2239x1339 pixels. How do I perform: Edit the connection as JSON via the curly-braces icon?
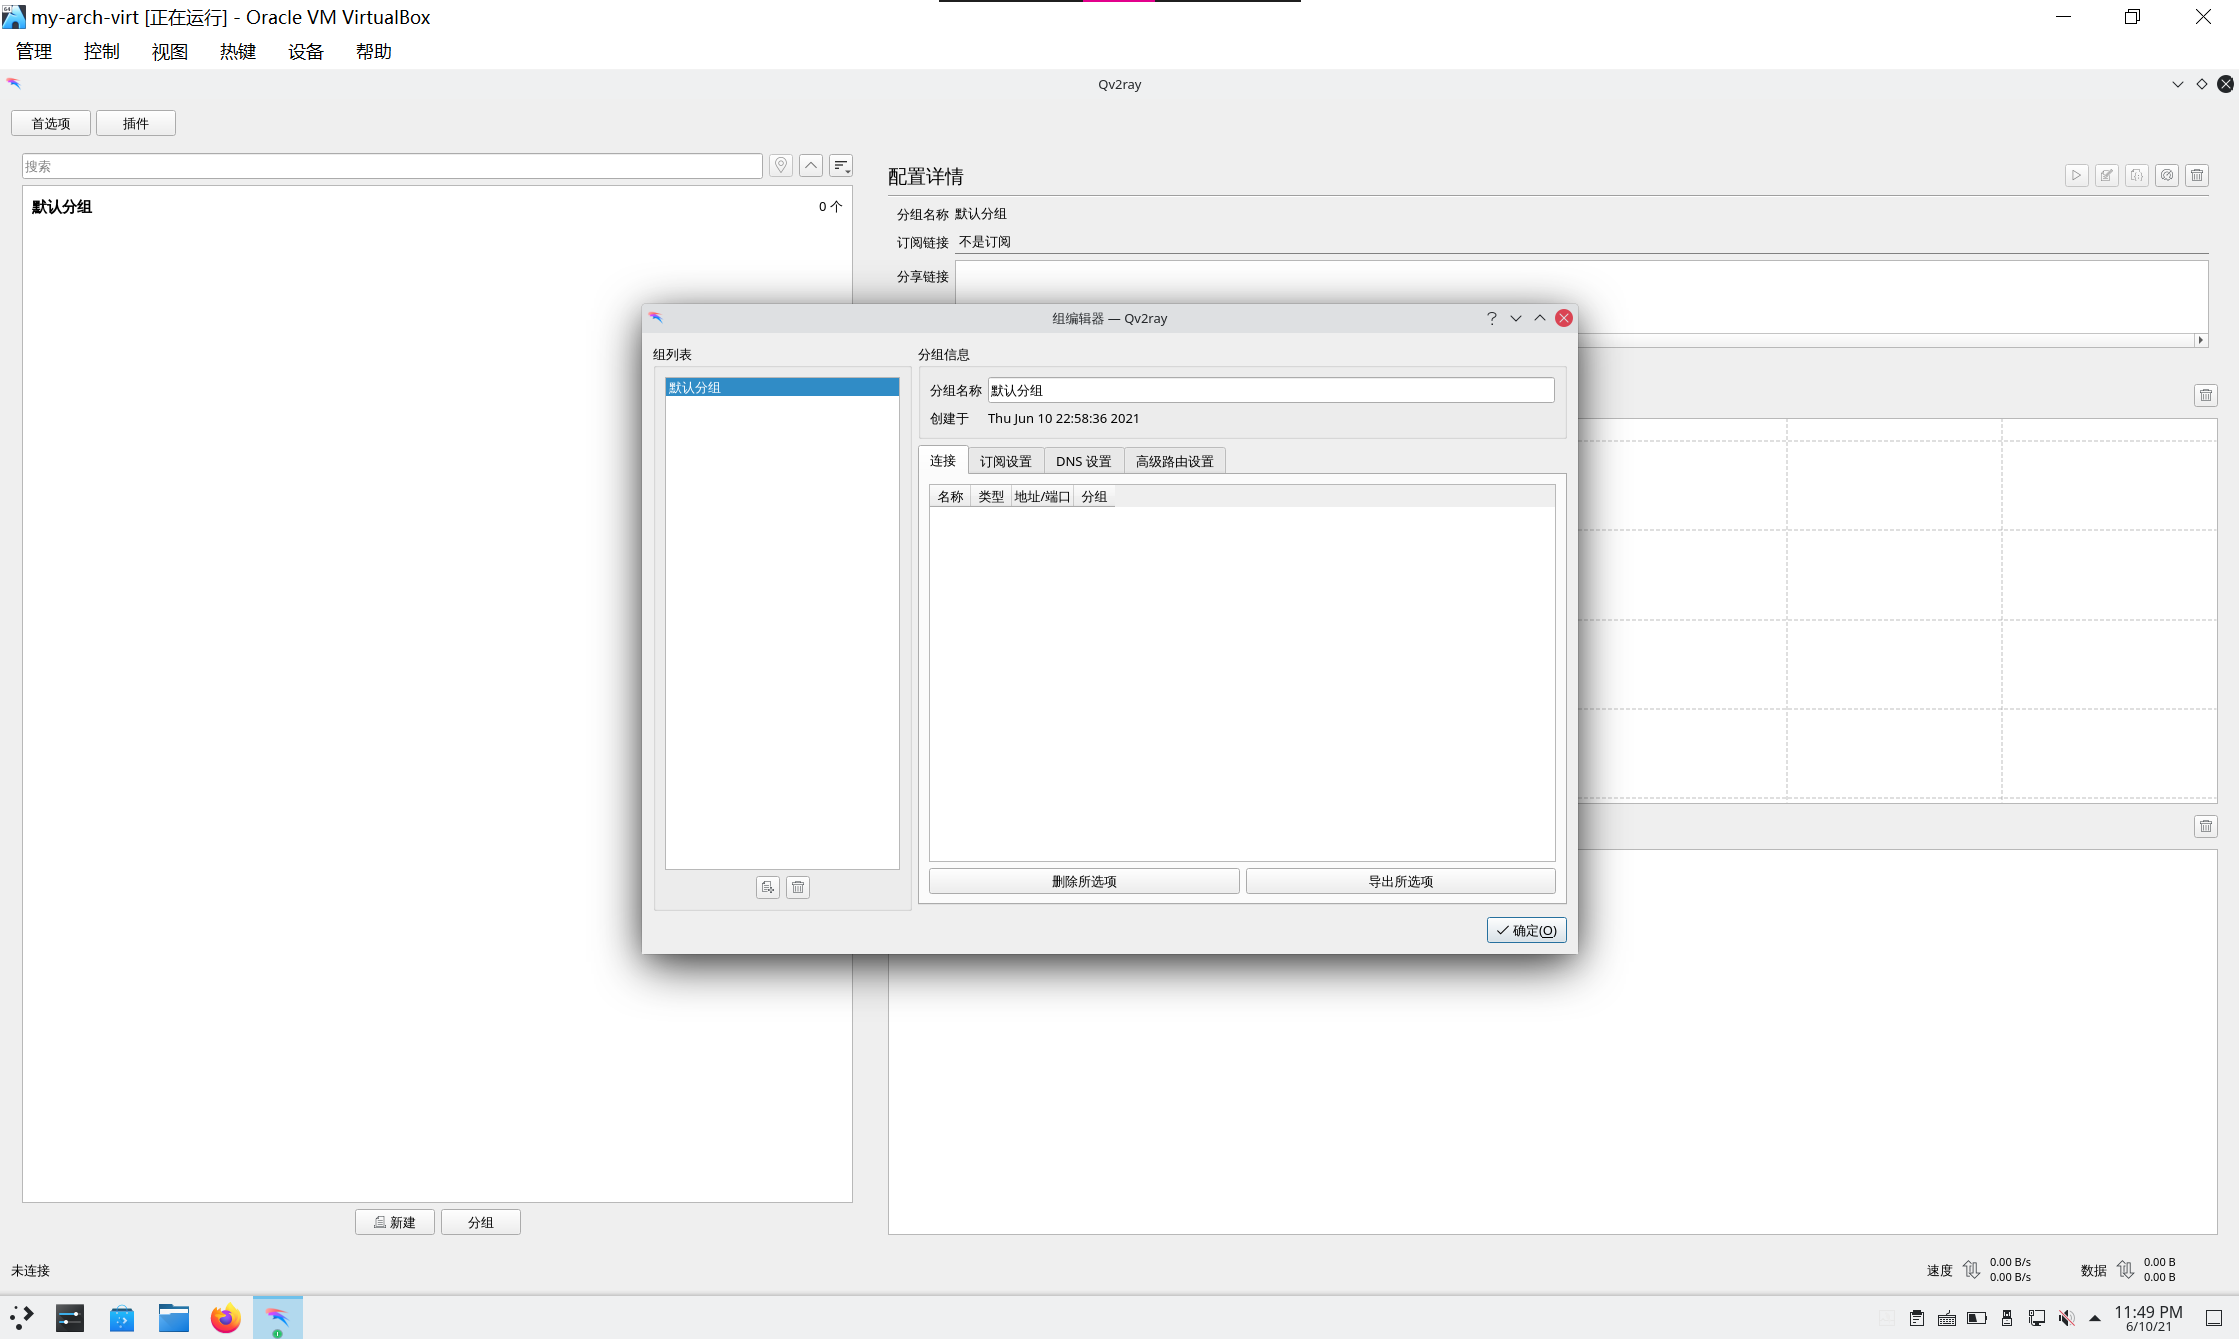click(x=2136, y=175)
